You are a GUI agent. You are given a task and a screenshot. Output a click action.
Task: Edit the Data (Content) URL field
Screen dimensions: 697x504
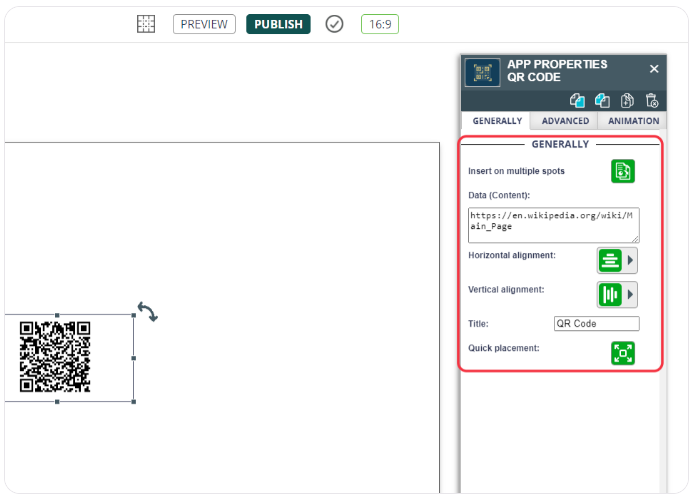(x=553, y=225)
